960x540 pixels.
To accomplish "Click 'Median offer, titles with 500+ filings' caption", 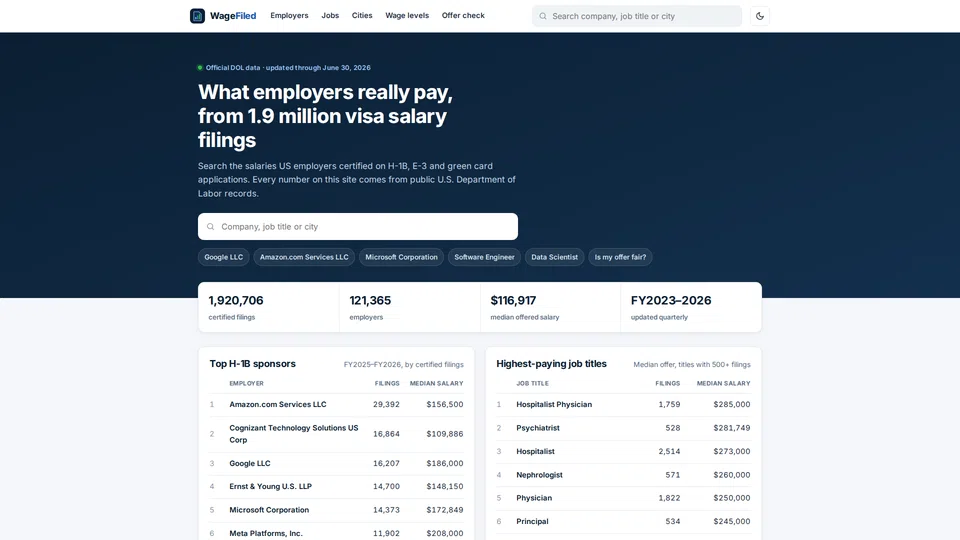I will coord(692,364).
